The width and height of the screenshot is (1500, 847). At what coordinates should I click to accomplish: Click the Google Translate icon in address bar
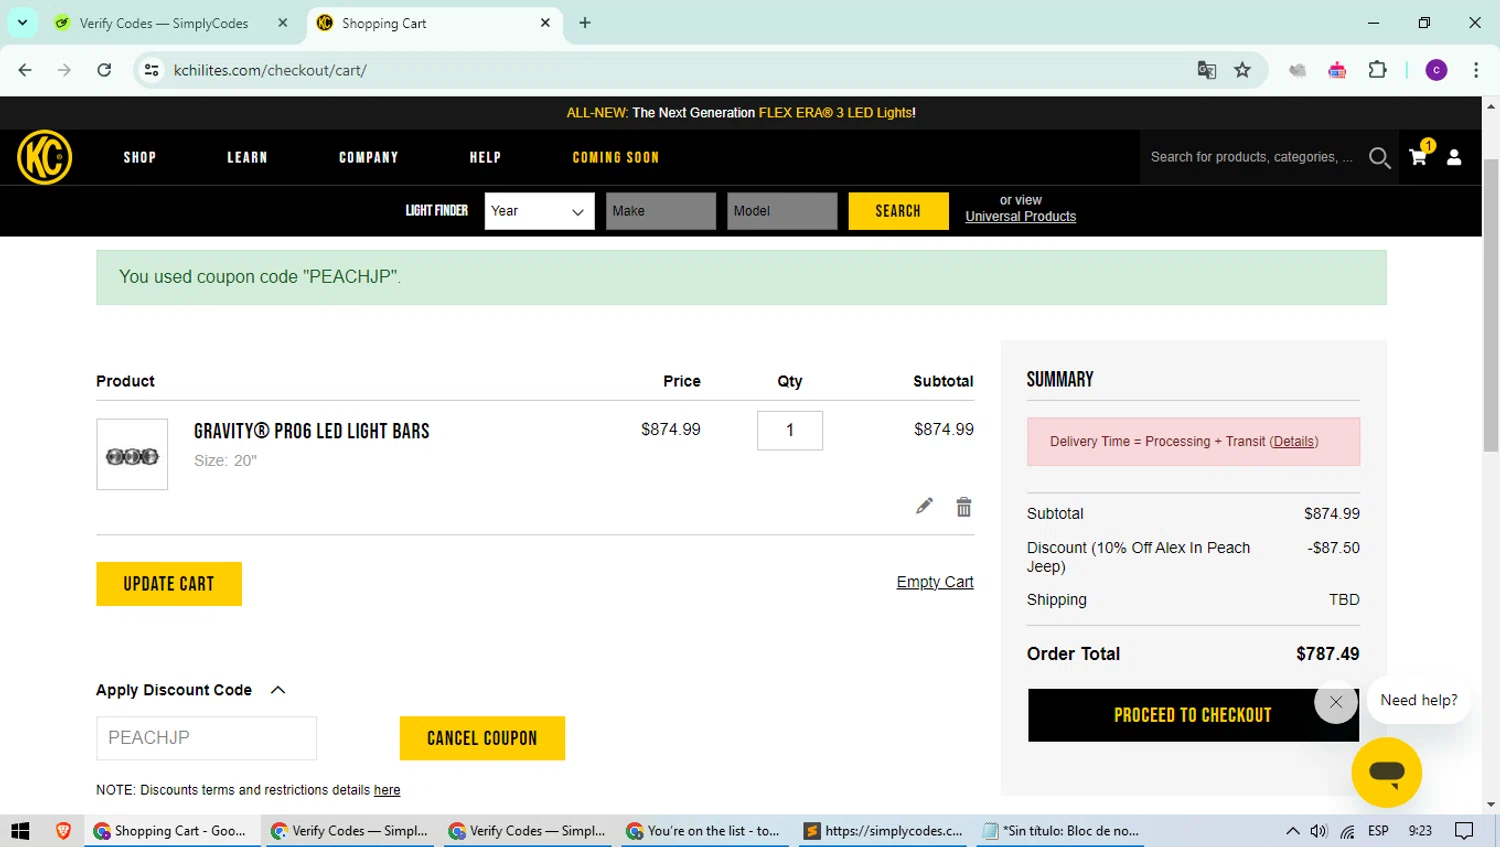[x=1207, y=70]
